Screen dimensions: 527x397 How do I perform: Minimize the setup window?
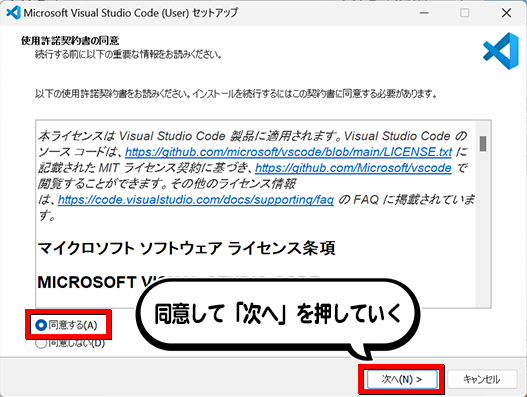[424, 13]
